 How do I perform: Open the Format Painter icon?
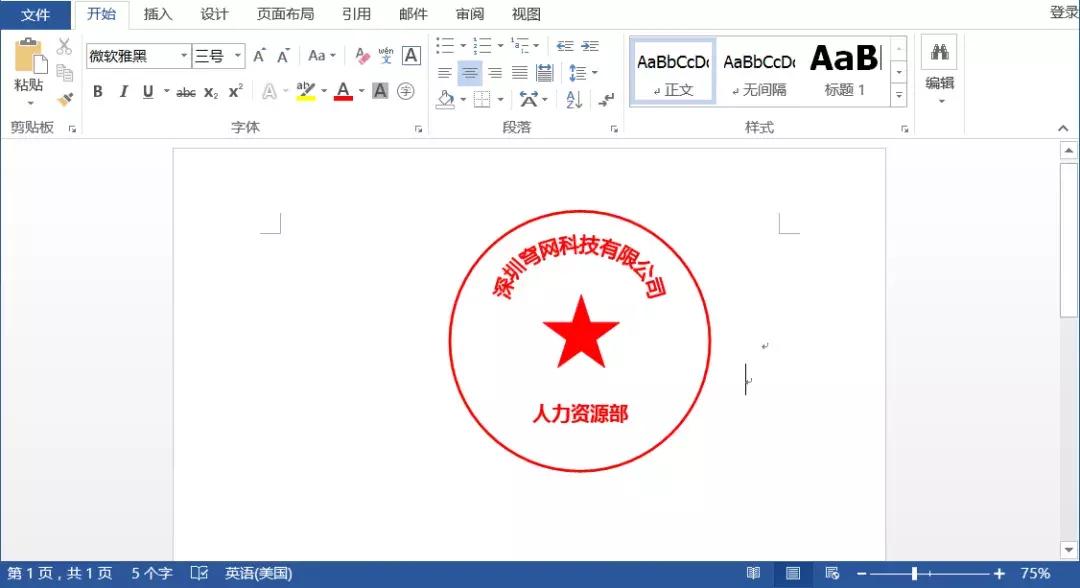click(x=63, y=98)
